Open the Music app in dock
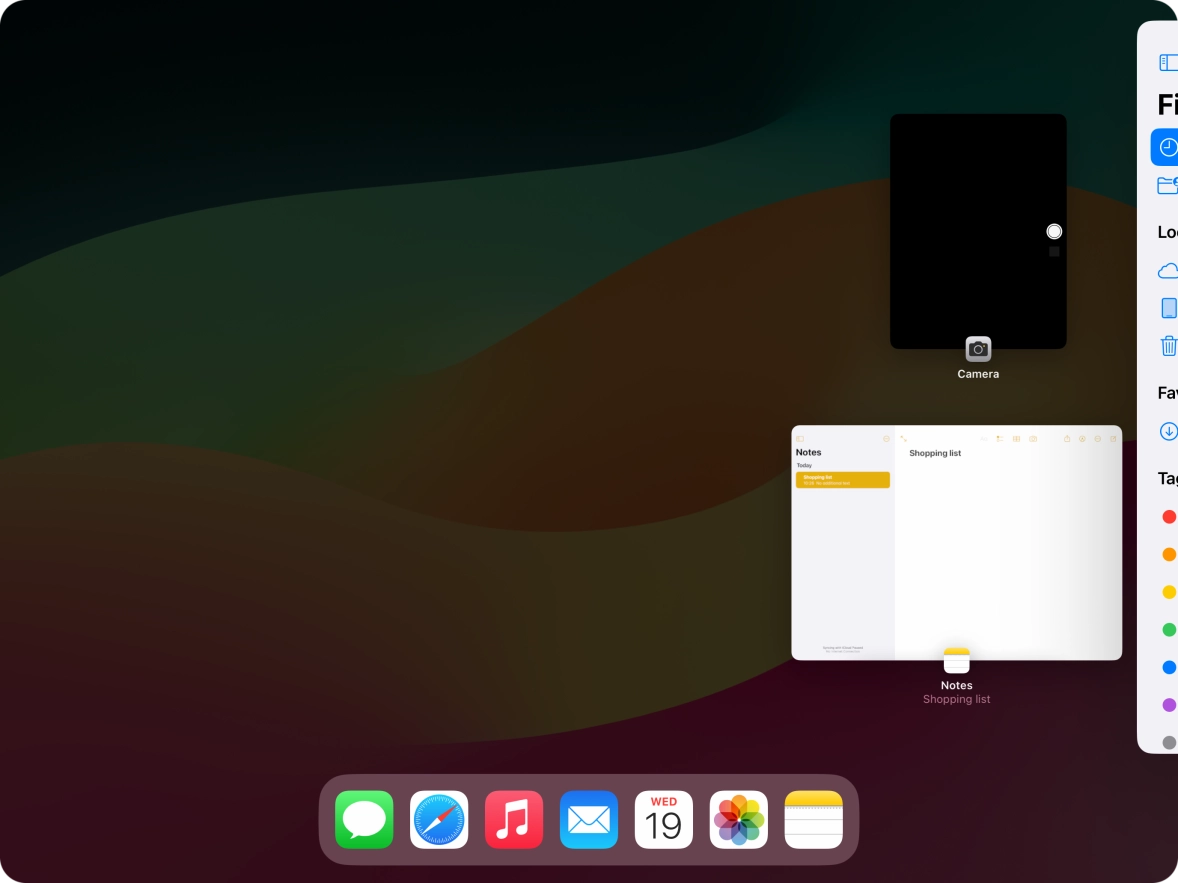This screenshot has width=1178, height=883. [x=514, y=820]
